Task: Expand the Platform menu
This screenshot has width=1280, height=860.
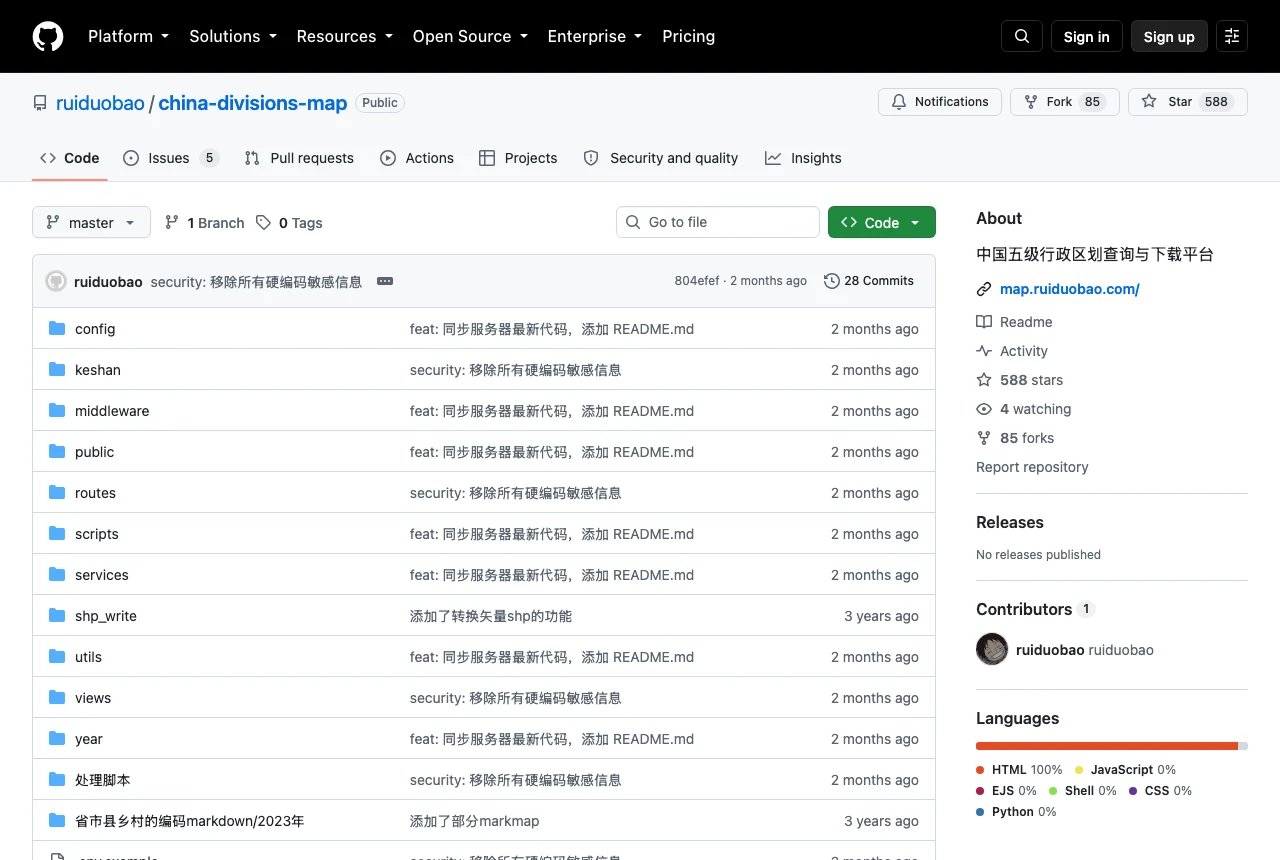Action: (129, 36)
